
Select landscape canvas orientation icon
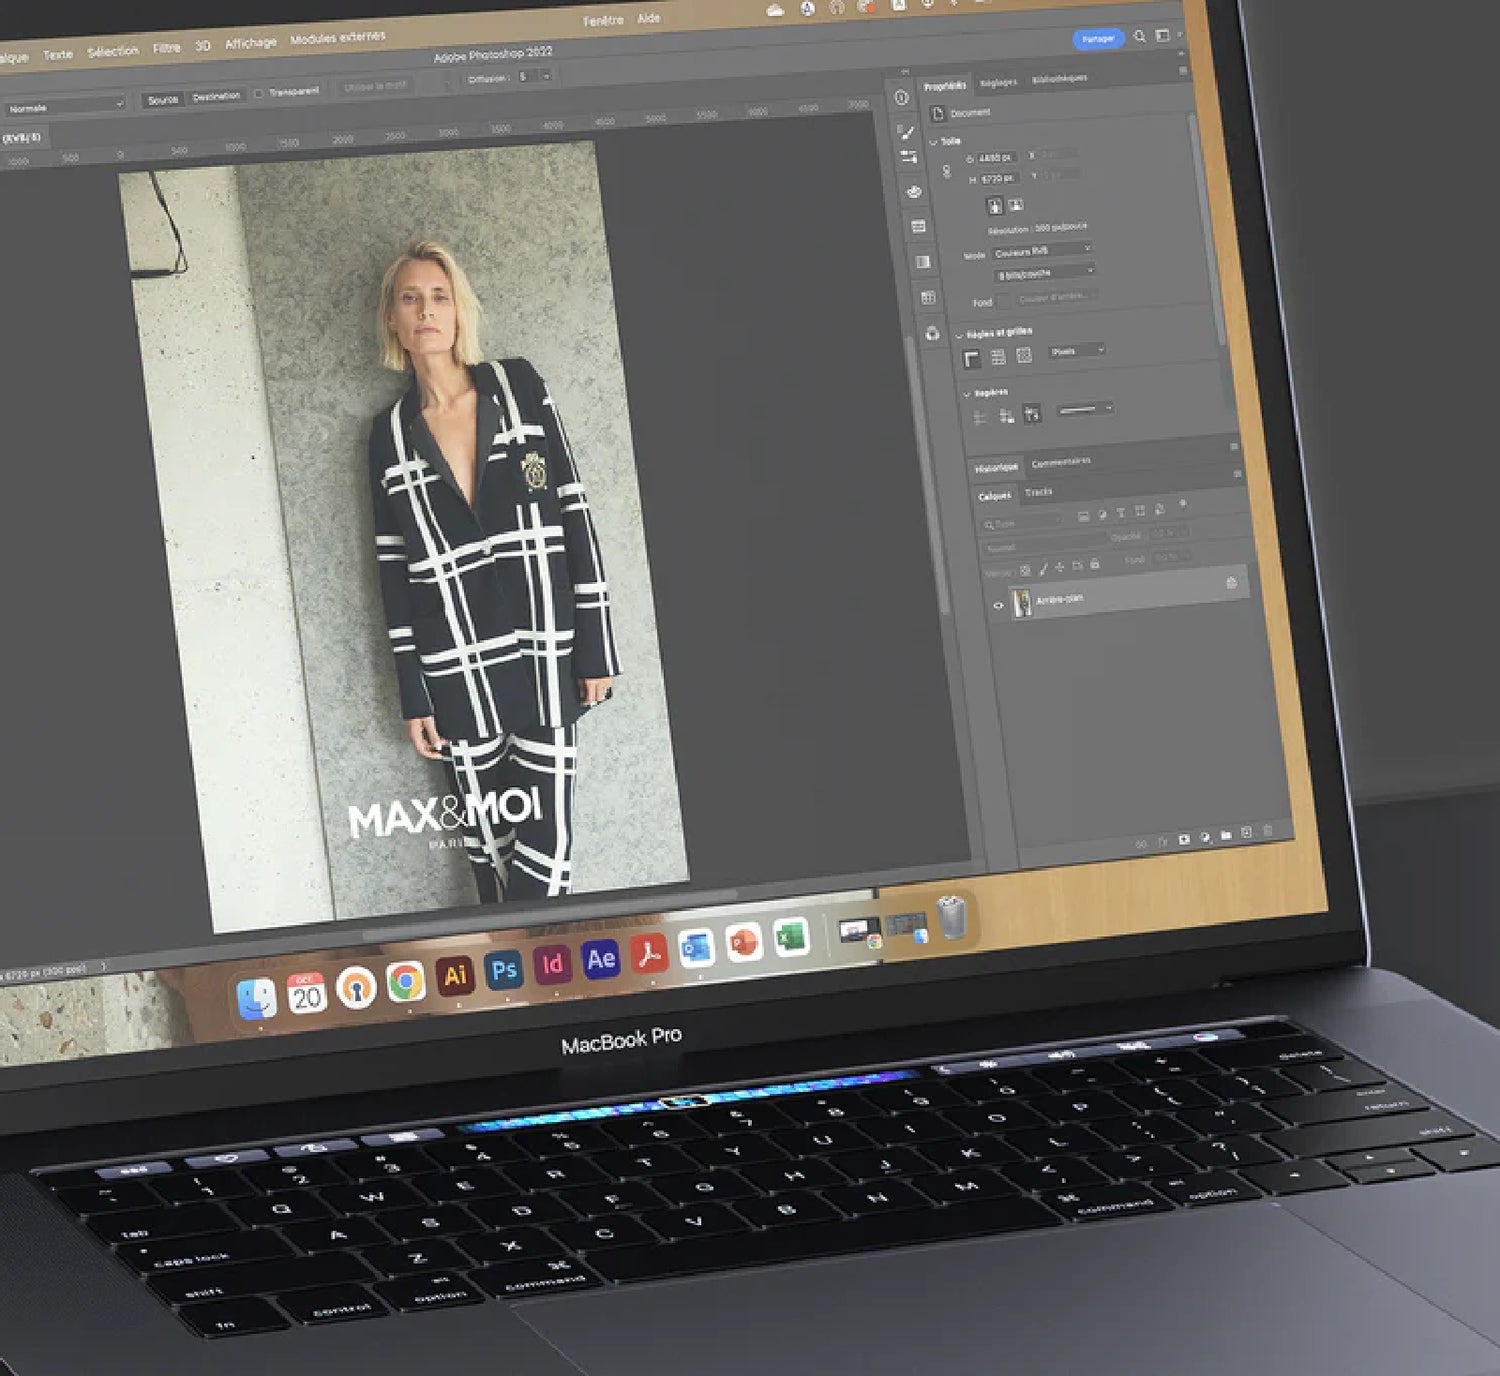tap(1015, 204)
